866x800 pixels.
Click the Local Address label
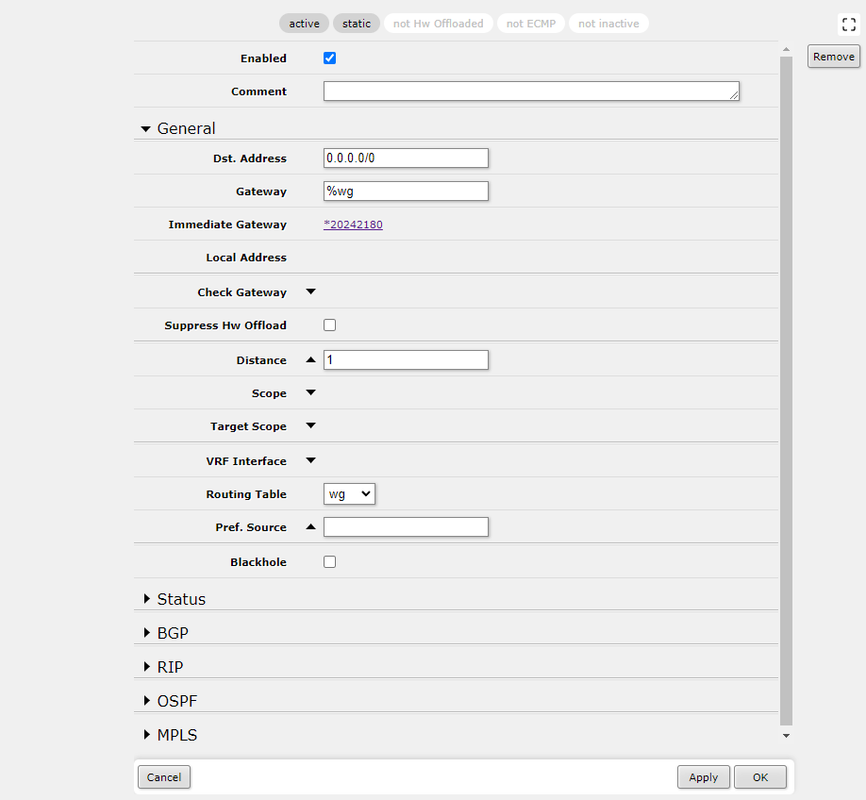click(x=246, y=257)
